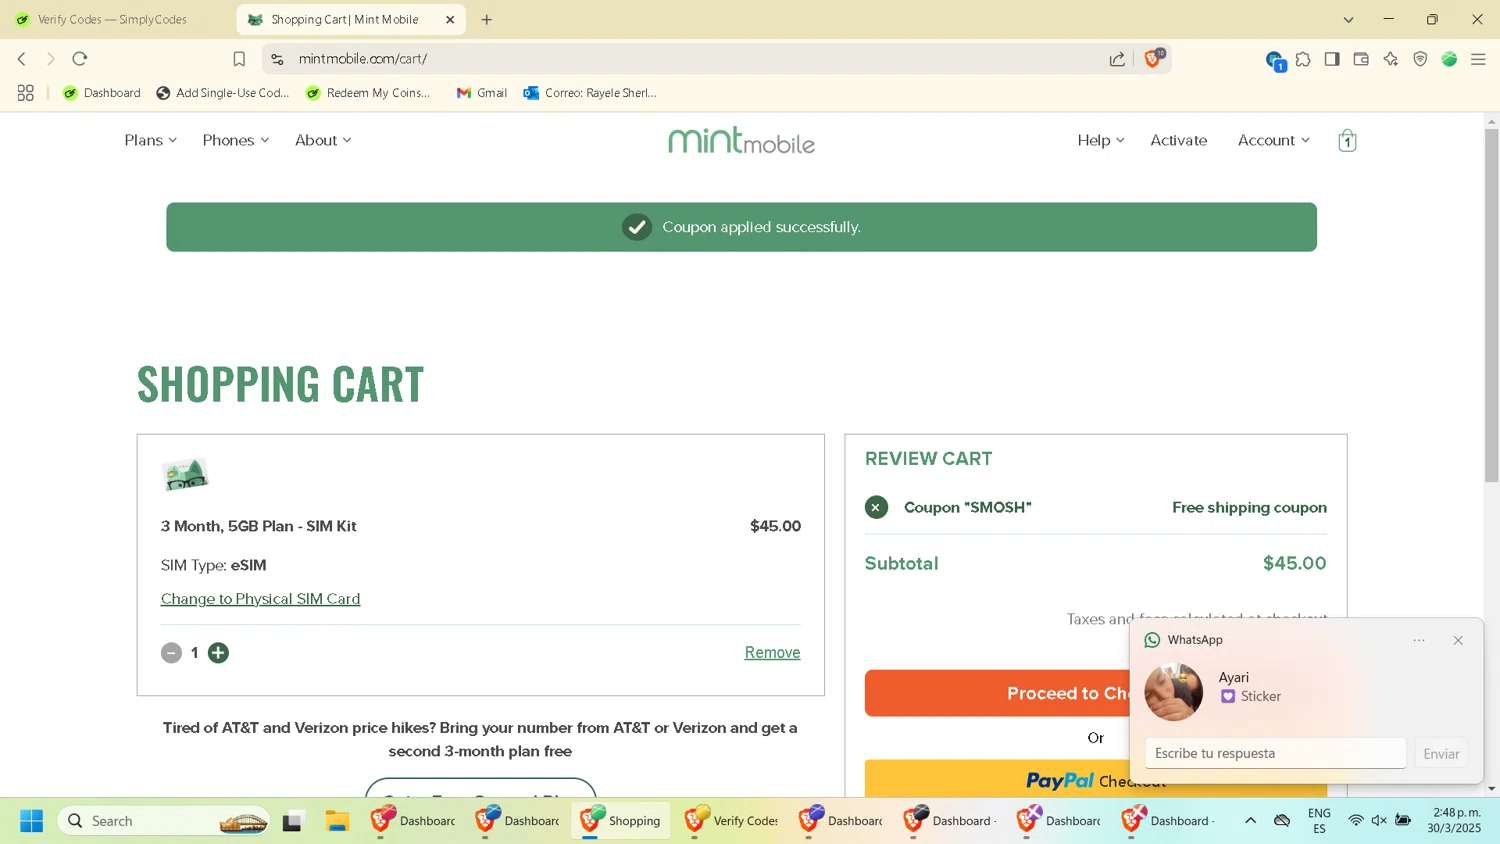Increase quantity with the plus icon

click(218, 653)
